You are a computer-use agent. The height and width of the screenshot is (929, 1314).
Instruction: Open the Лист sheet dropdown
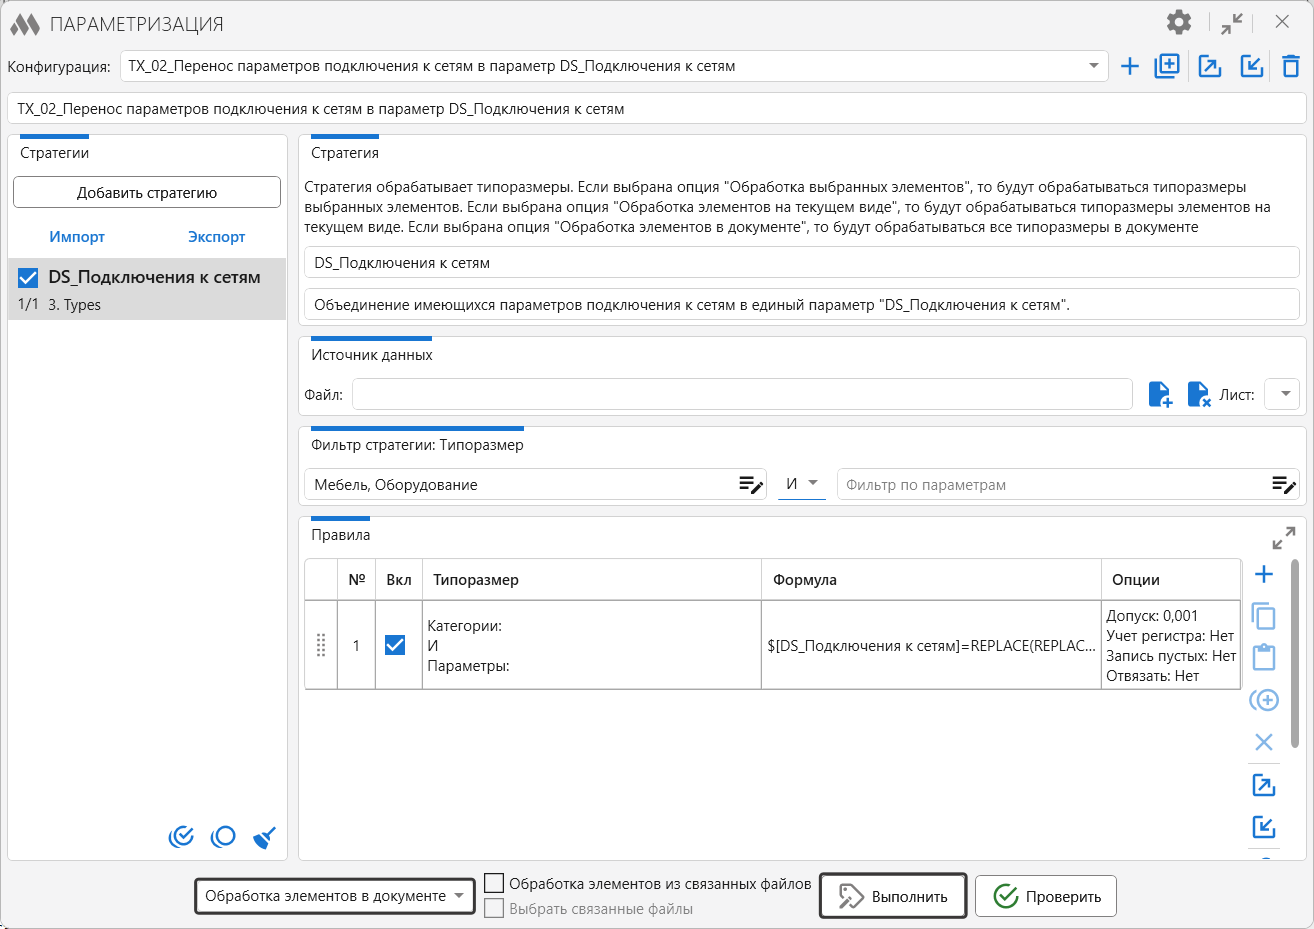pyautogui.click(x=1282, y=394)
